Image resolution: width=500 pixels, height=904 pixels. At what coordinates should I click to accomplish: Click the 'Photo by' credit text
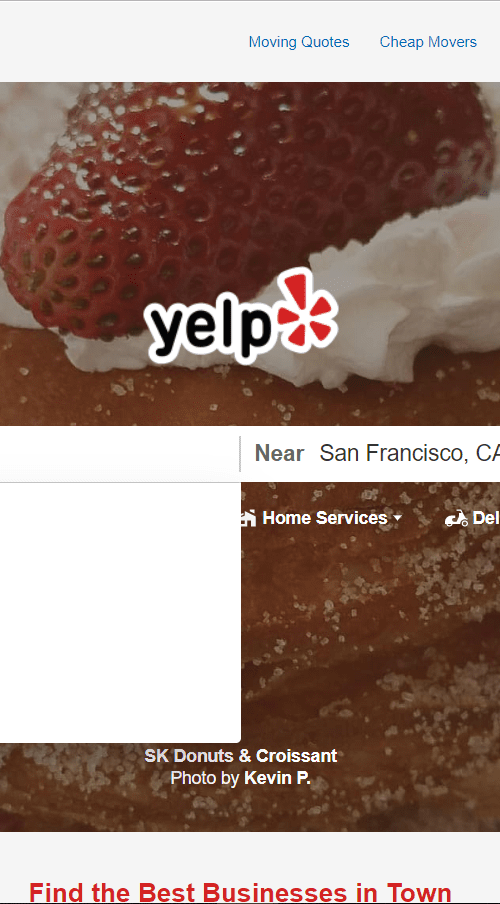coord(205,778)
